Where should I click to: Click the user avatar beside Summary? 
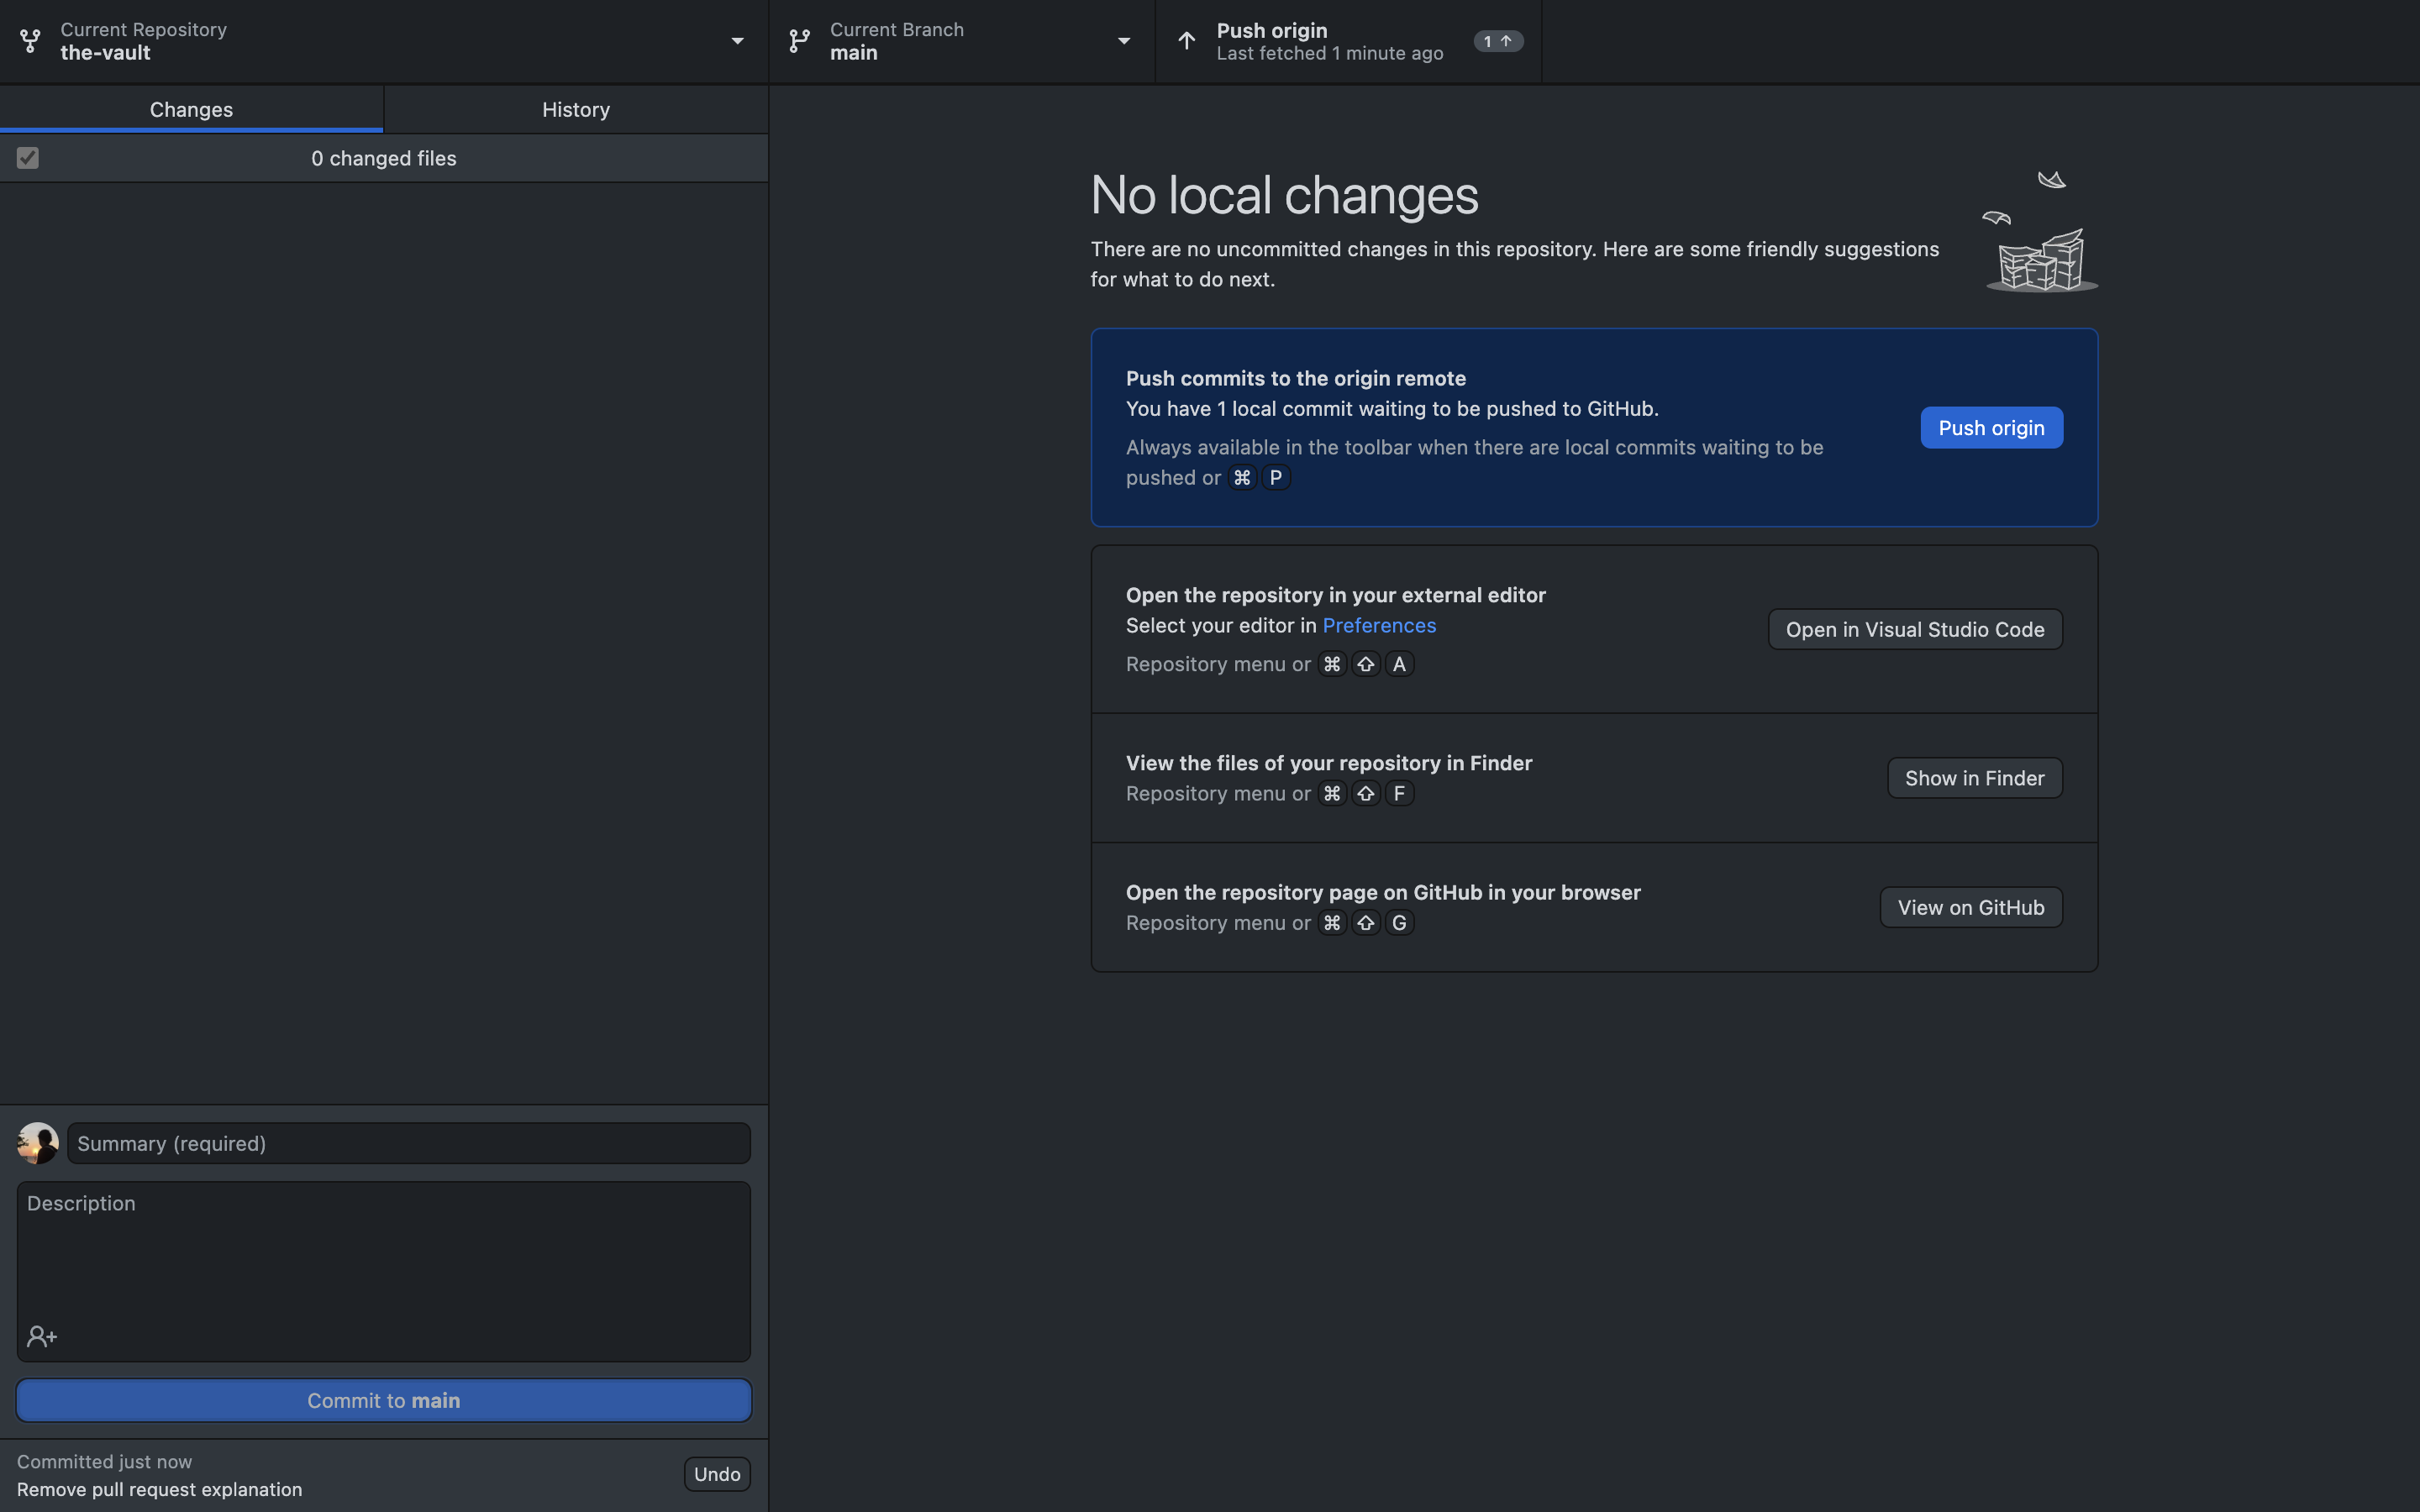click(38, 1143)
